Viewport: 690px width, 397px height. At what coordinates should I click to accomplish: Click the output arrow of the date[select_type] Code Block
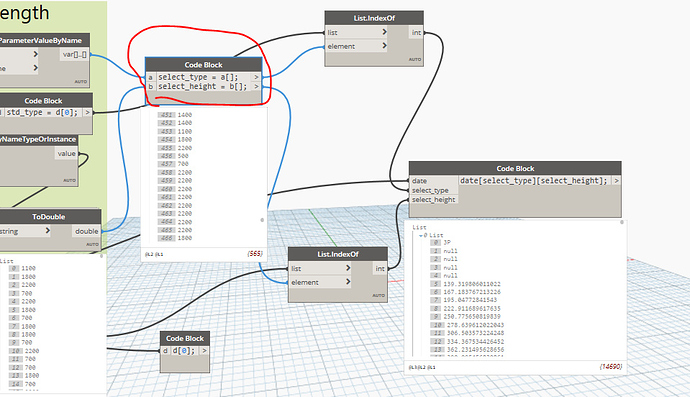617,180
